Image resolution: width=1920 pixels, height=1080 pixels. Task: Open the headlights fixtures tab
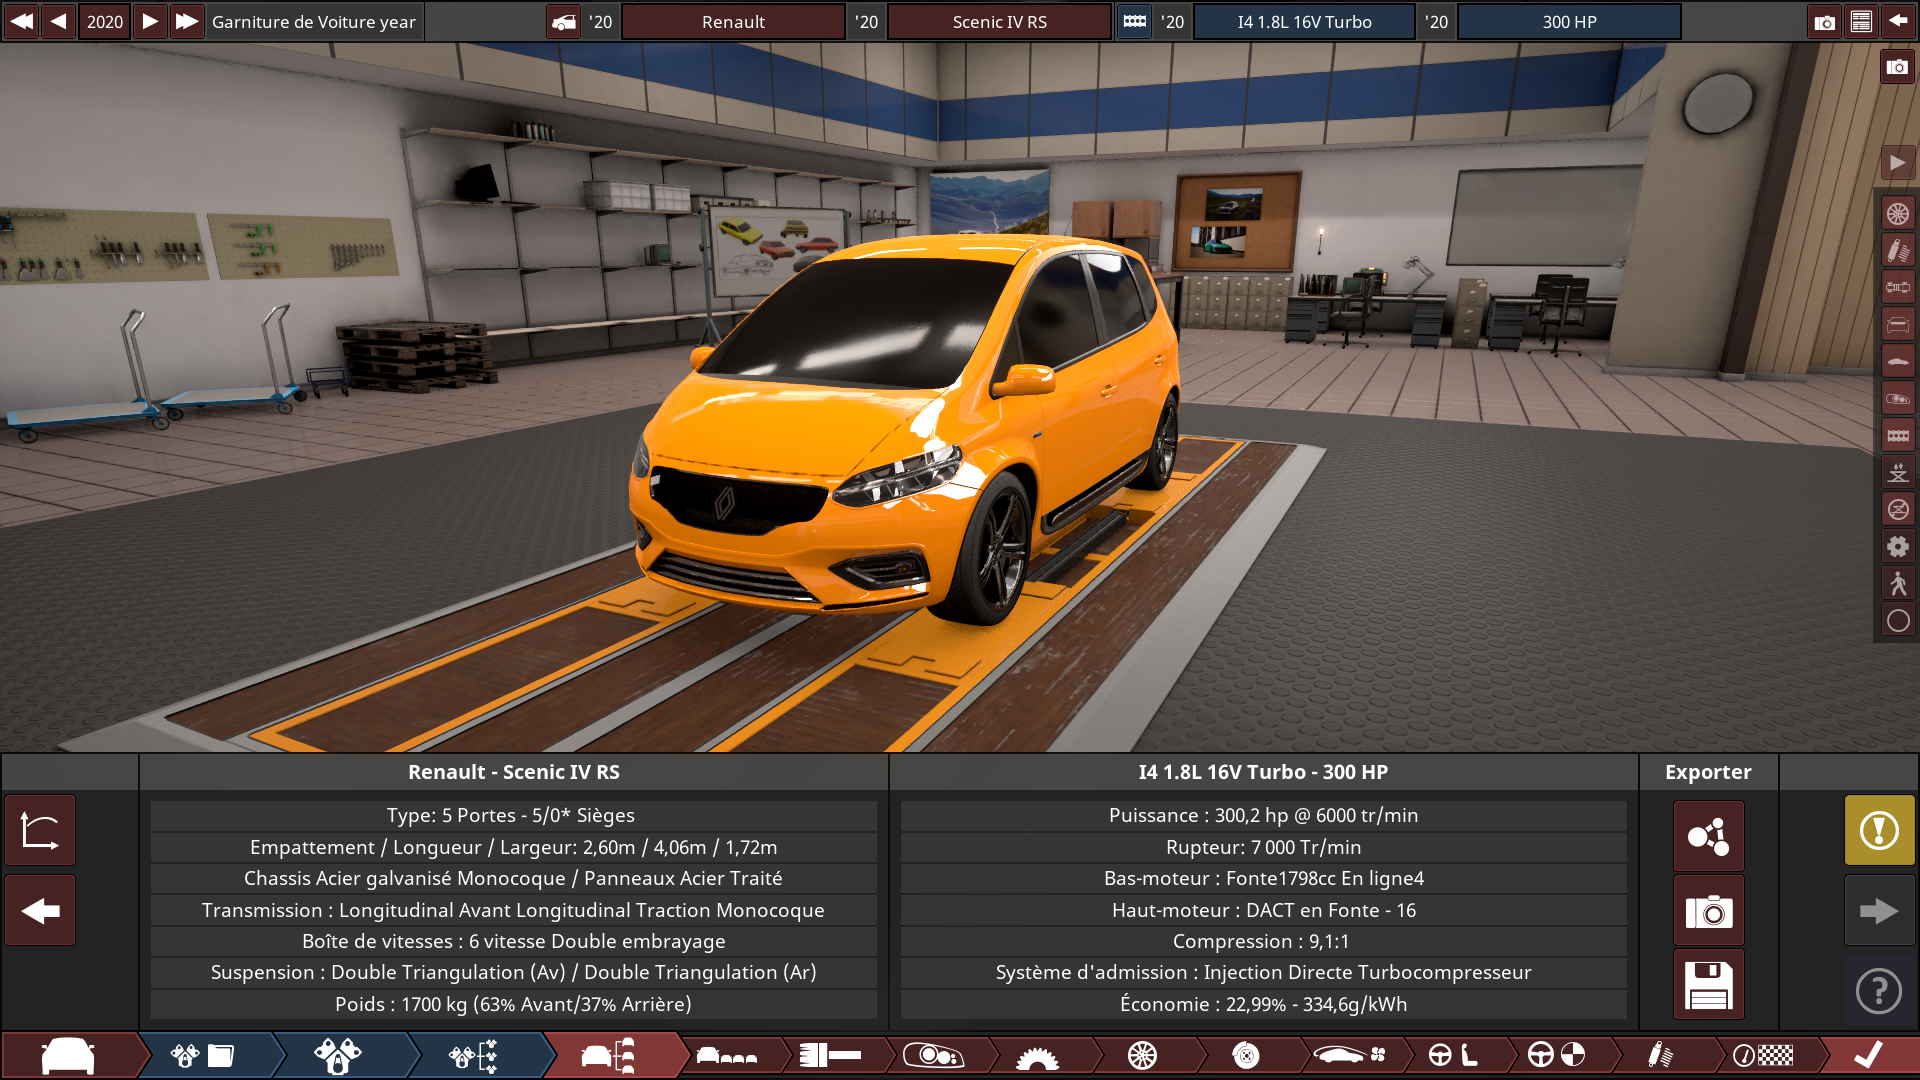coord(934,1056)
